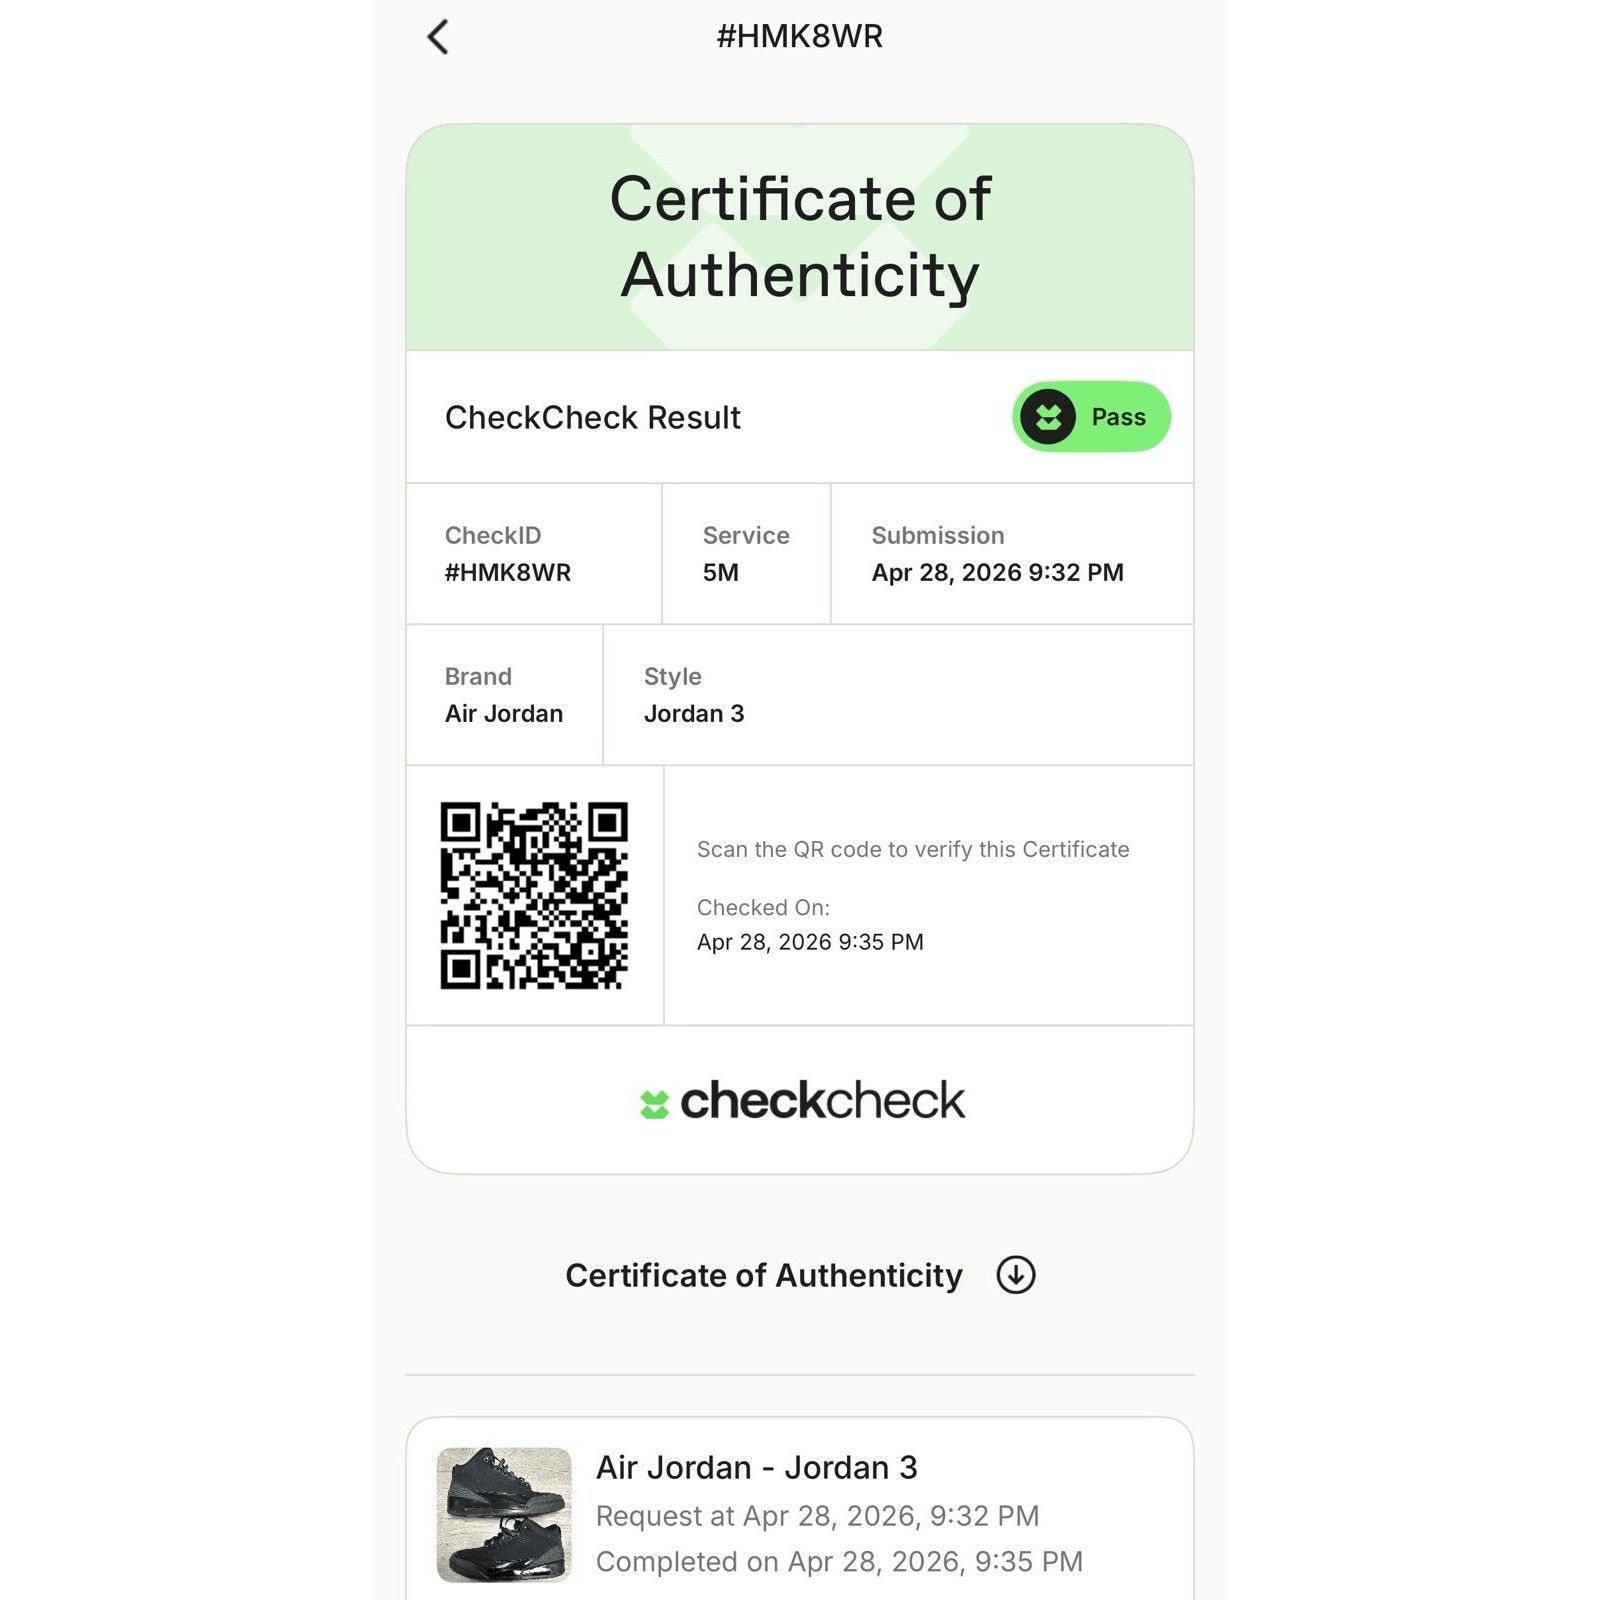Tap the green Certificate of Authenticity banner heading
1600x1600 pixels.
[800, 237]
